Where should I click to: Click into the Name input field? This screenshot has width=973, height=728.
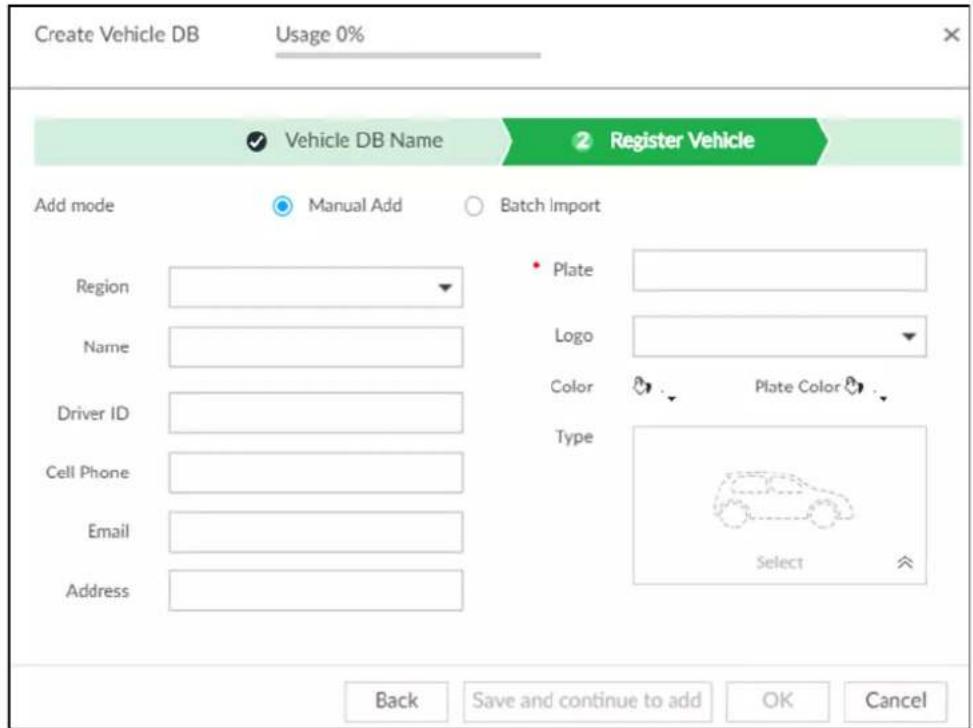pos(316,347)
